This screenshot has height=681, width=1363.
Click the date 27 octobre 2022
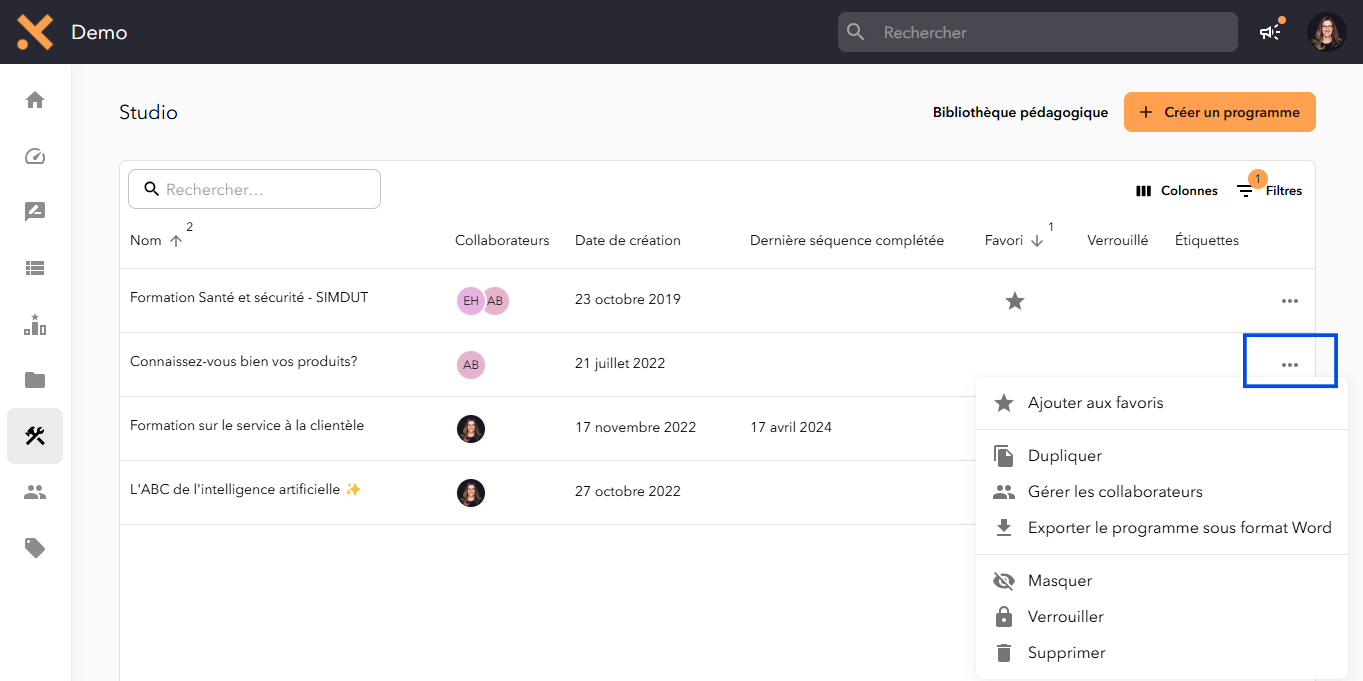click(628, 491)
